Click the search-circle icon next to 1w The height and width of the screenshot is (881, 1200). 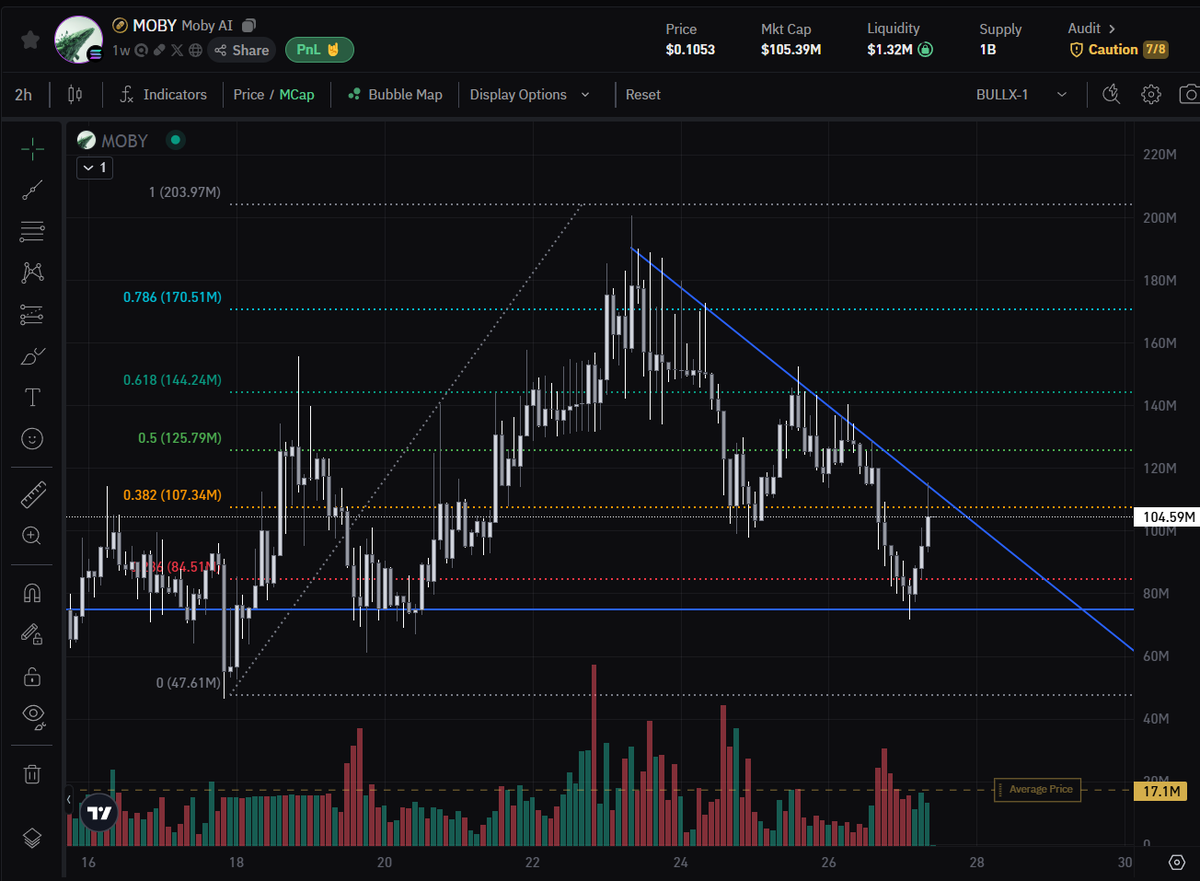click(141, 50)
